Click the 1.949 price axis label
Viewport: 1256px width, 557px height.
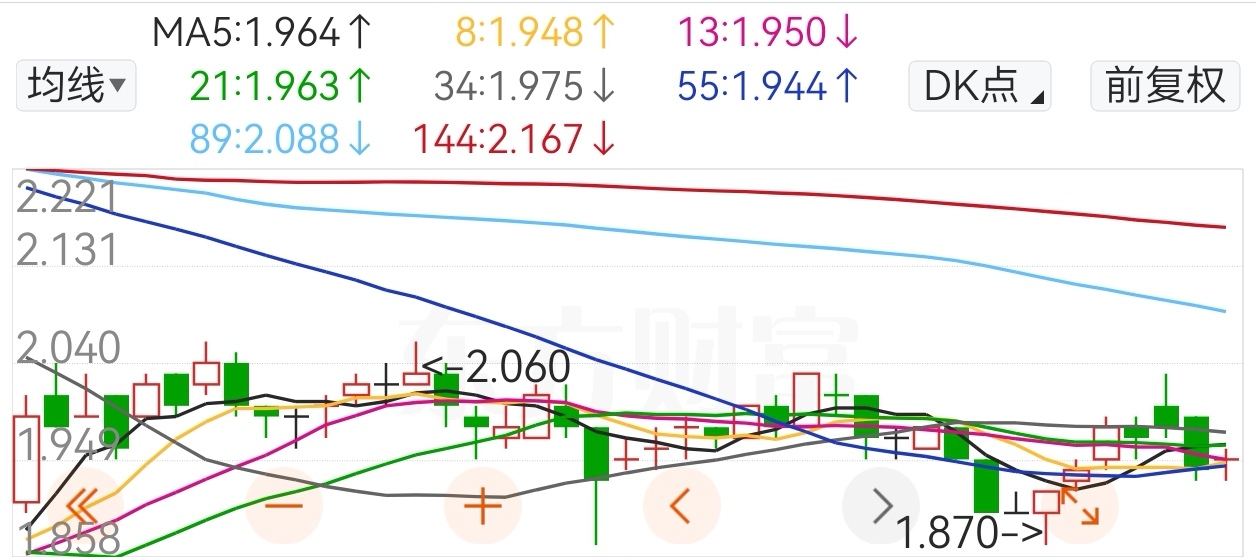click(x=67, y=441)
